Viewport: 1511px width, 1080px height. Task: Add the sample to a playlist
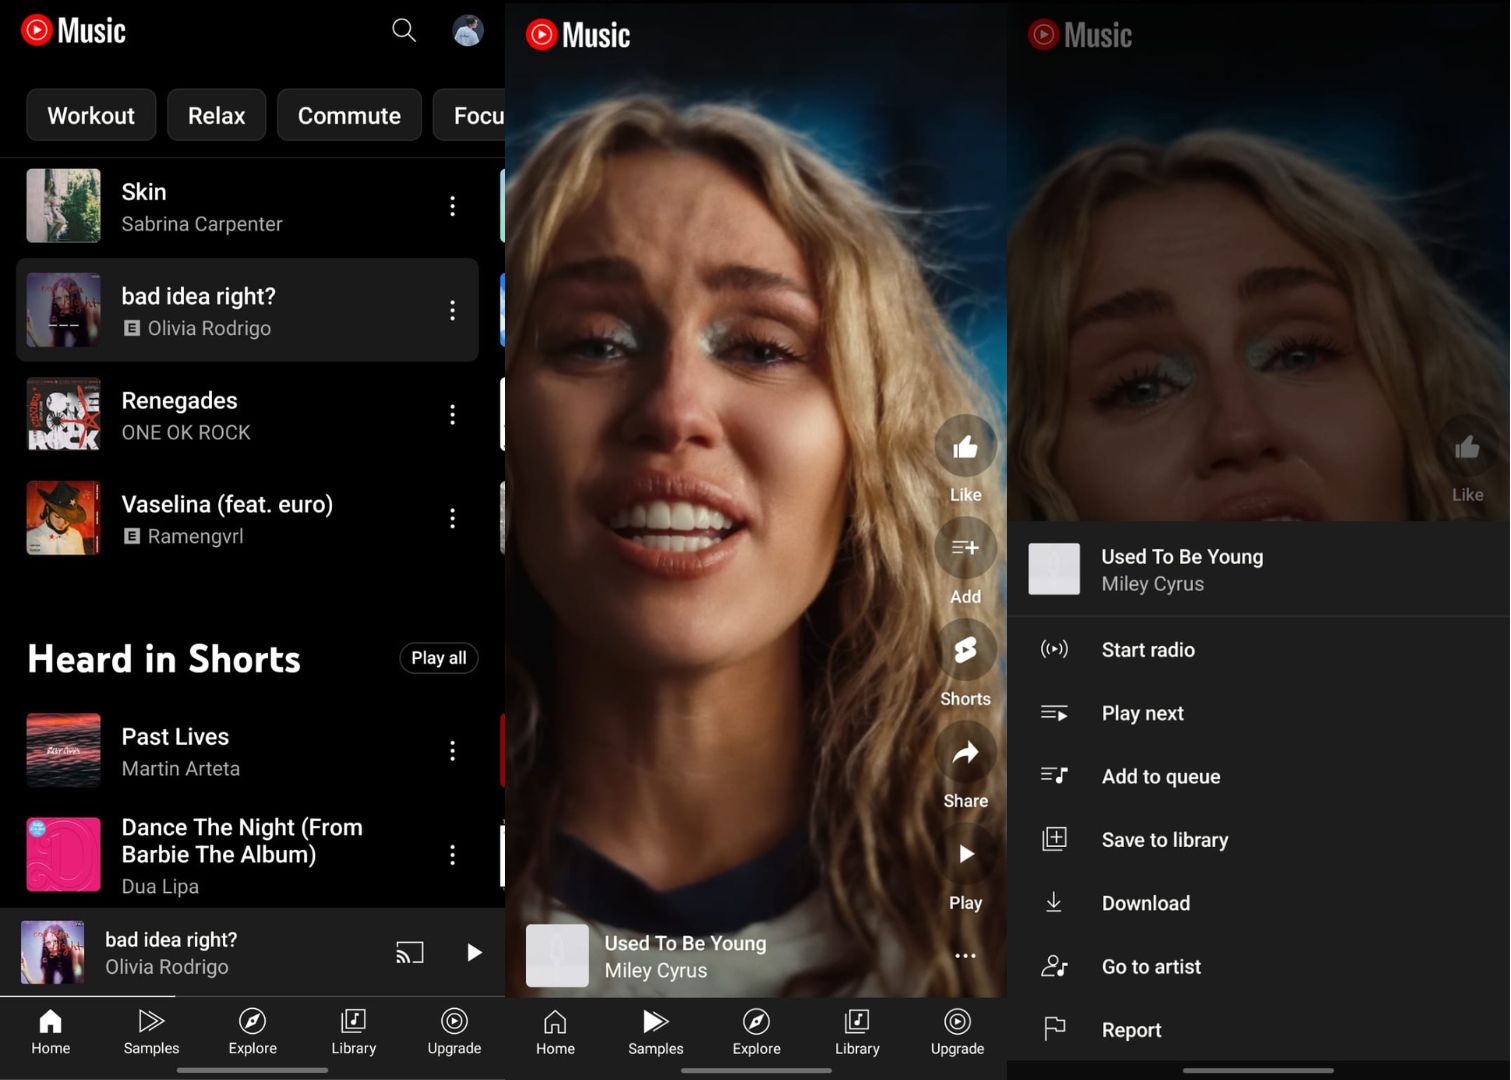coord(965,549)
